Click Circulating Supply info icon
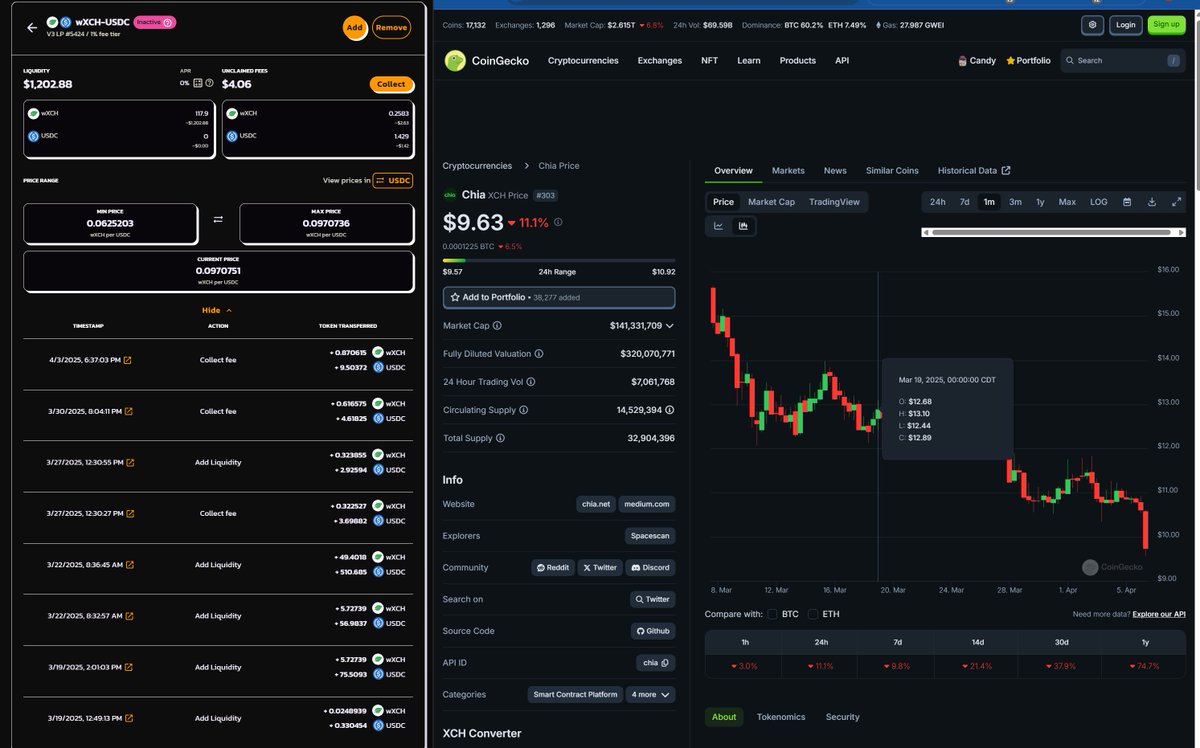1200x748 pixels. click(523, 409)
